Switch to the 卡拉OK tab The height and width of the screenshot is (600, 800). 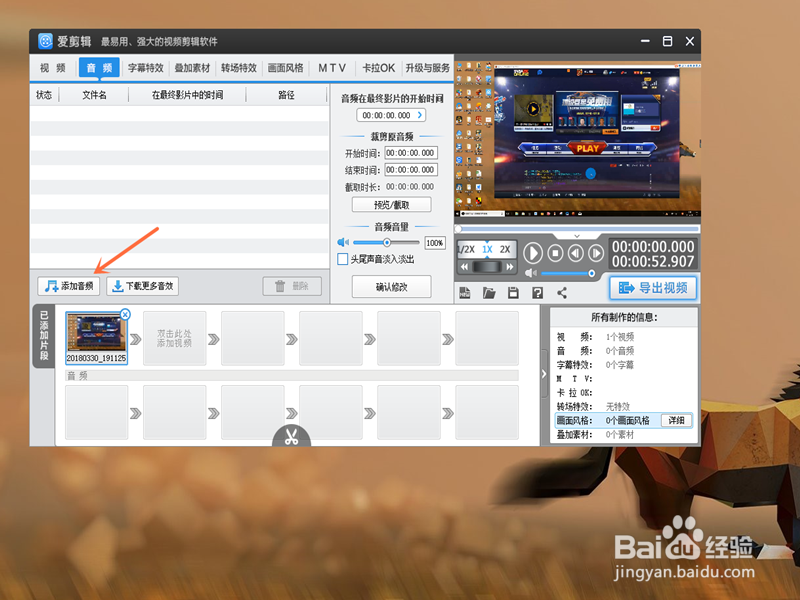coord(379,68)
